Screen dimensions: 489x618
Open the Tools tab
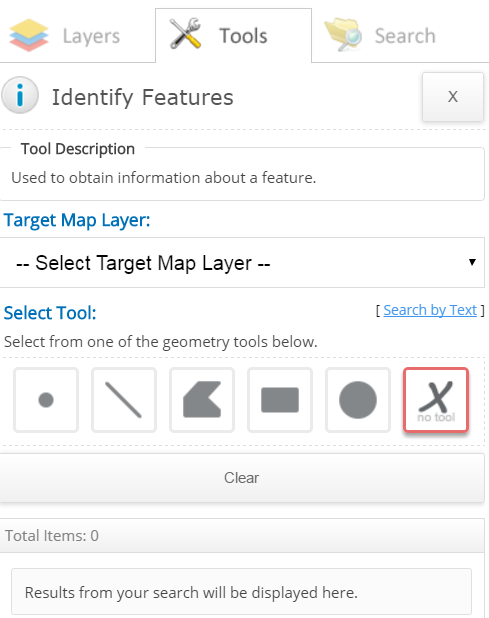[x=233, y=35]
